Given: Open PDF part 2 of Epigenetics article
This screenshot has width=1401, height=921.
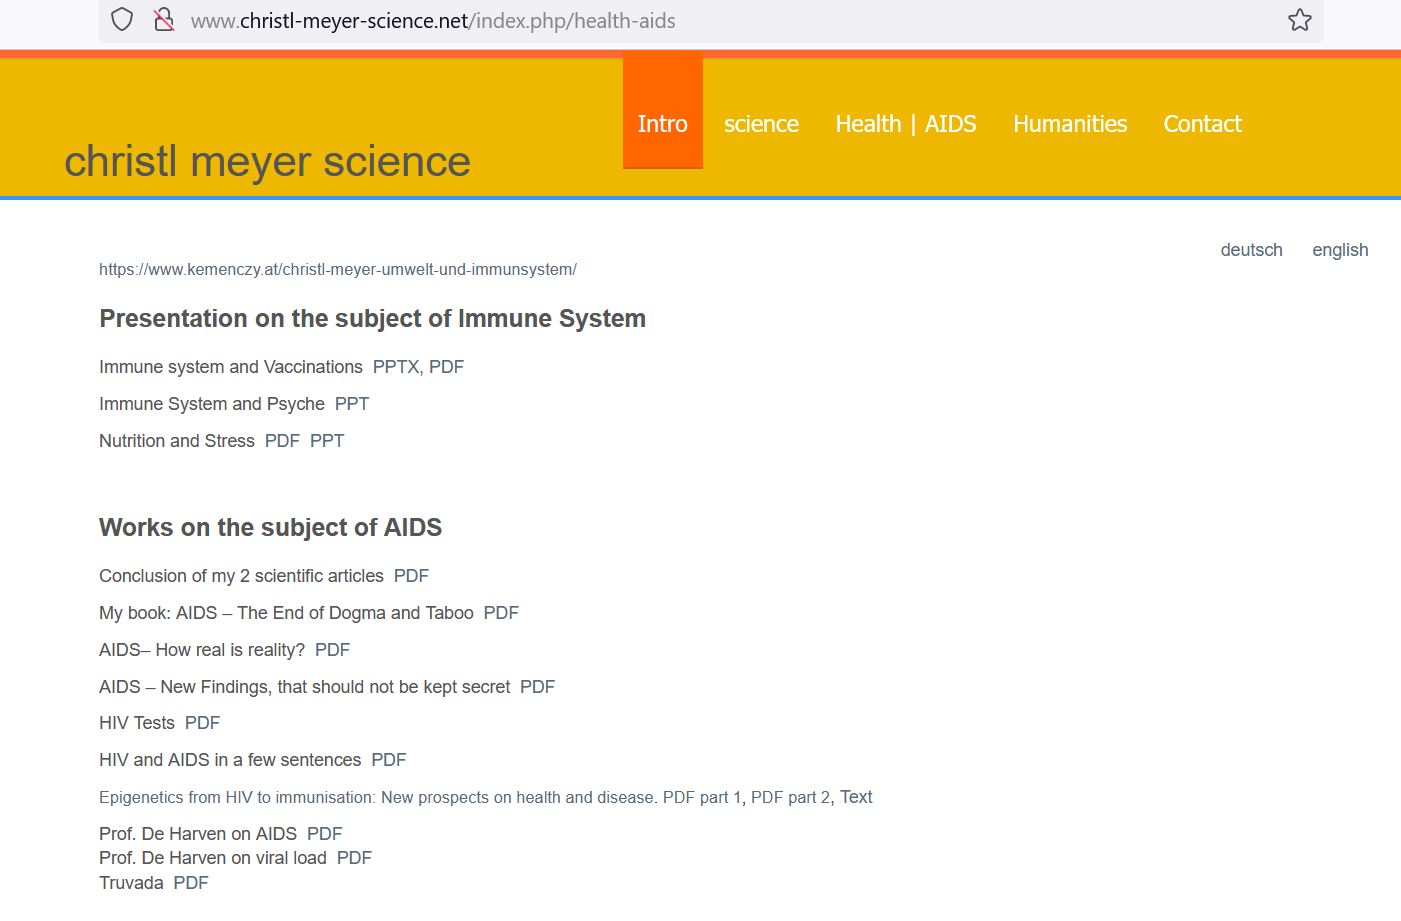Looking at the screenshot, I should (790, 797).
